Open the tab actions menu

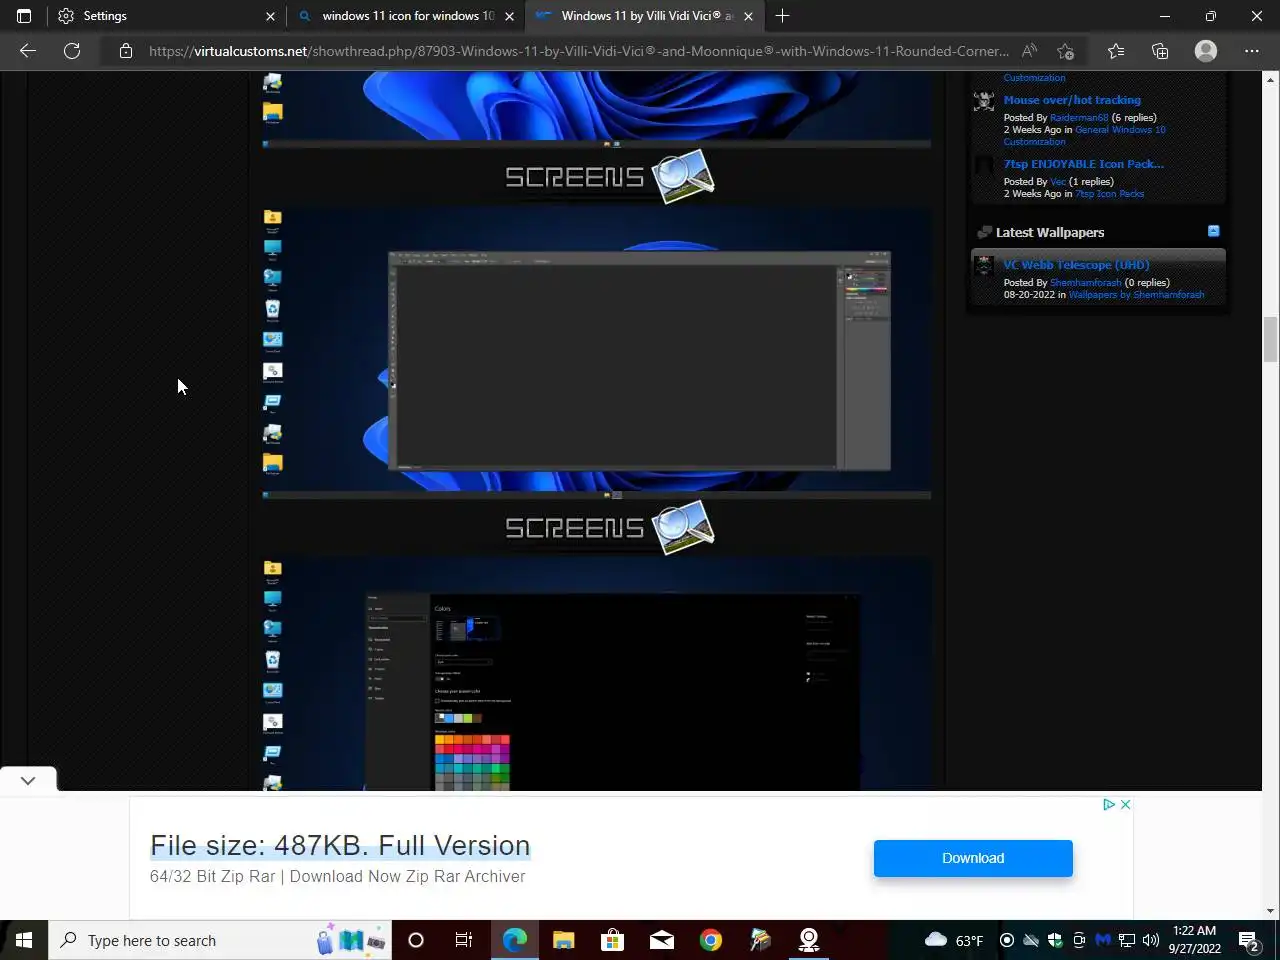[24, 16]
